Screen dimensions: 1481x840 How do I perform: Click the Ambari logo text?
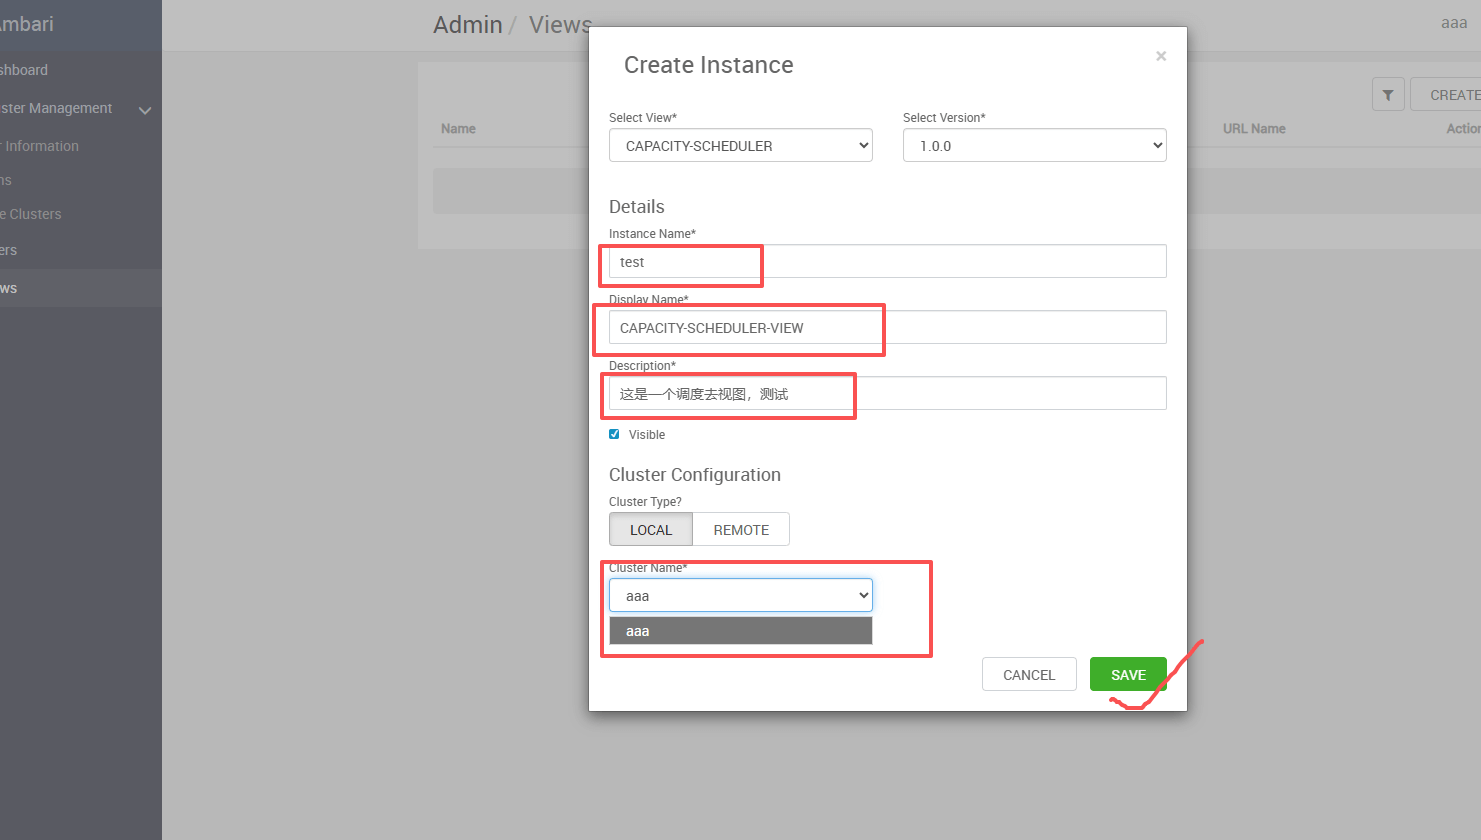click(27, 24)
